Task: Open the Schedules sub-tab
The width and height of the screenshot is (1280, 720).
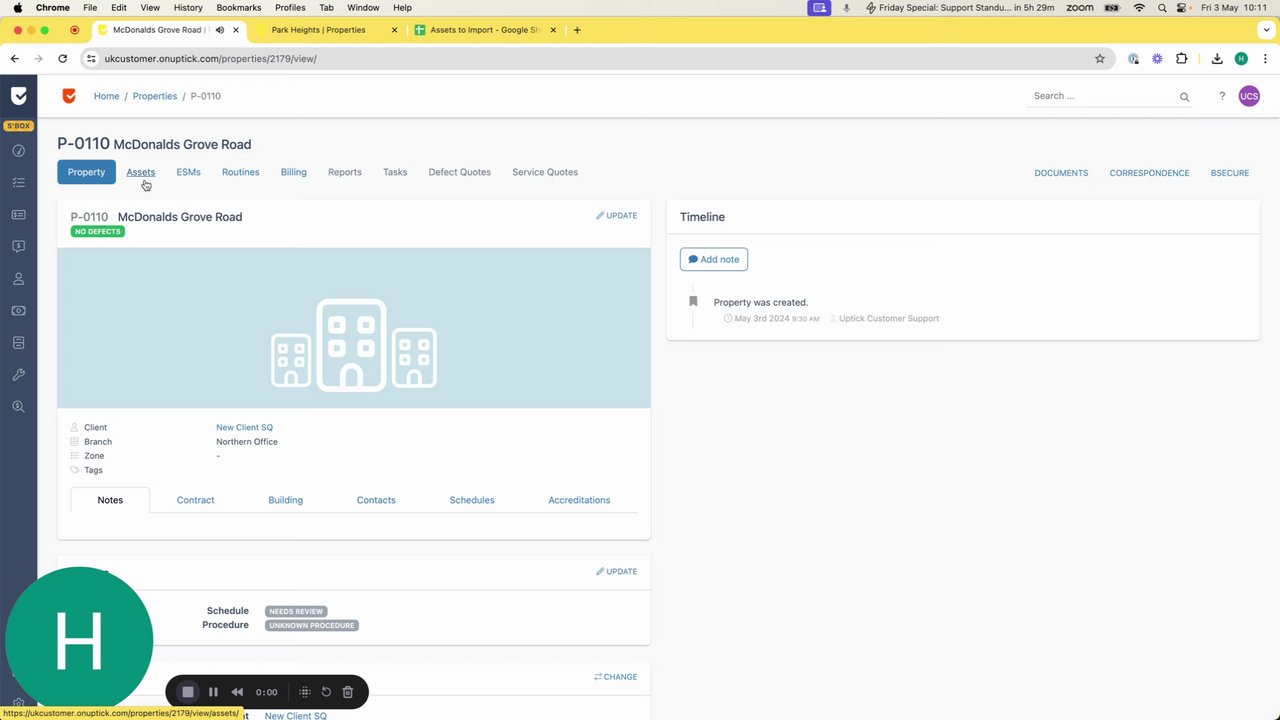Action: click(x=472, y=500)
